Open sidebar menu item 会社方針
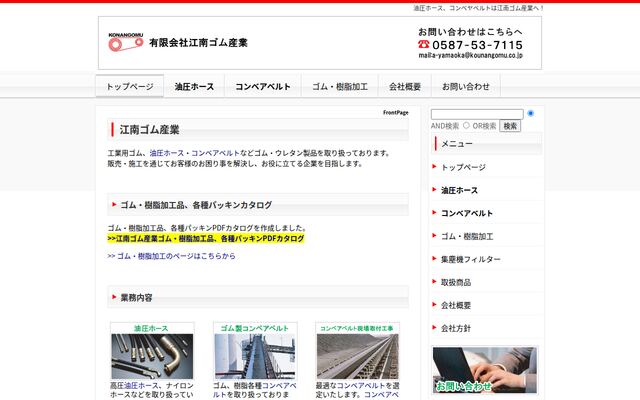The width and height of the screenshot is (640, 400). point(456,328)
